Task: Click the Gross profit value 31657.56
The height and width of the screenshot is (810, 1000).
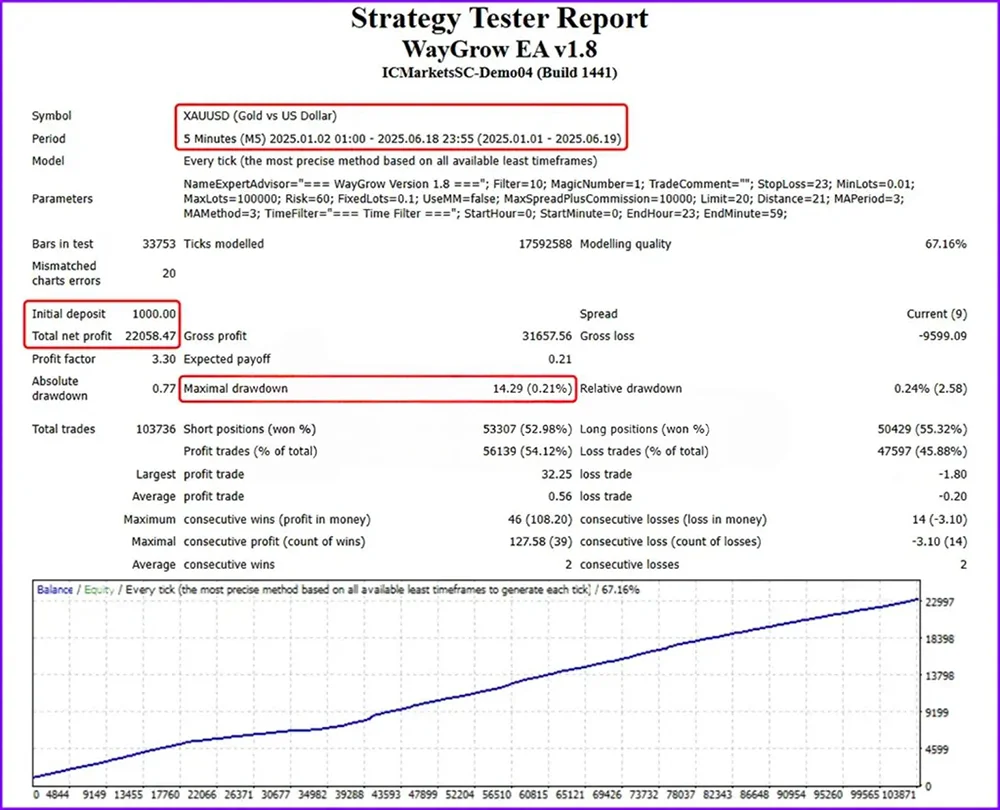Action: [547, 335]
